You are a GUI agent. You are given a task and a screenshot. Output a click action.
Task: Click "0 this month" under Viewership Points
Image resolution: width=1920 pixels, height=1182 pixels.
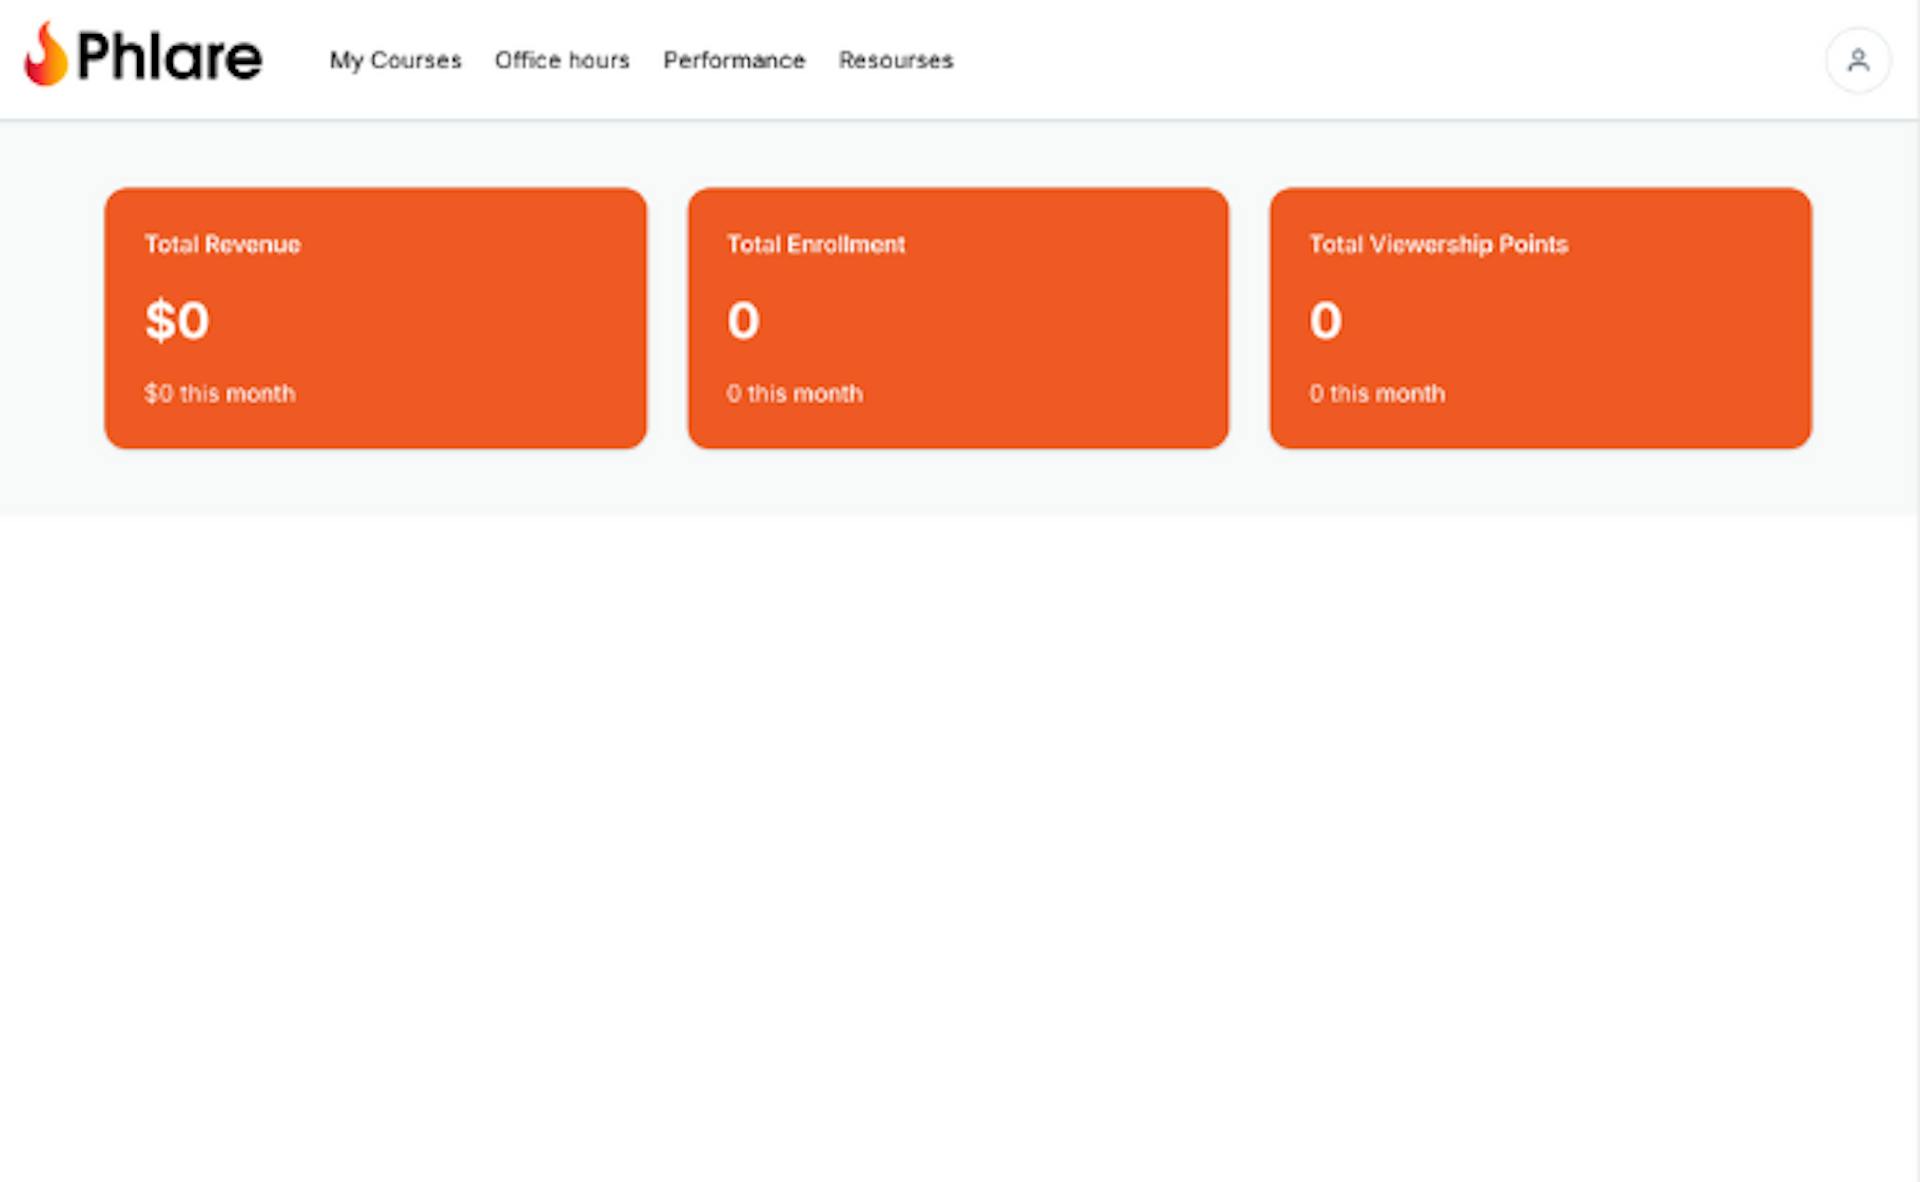(1376, 393)
